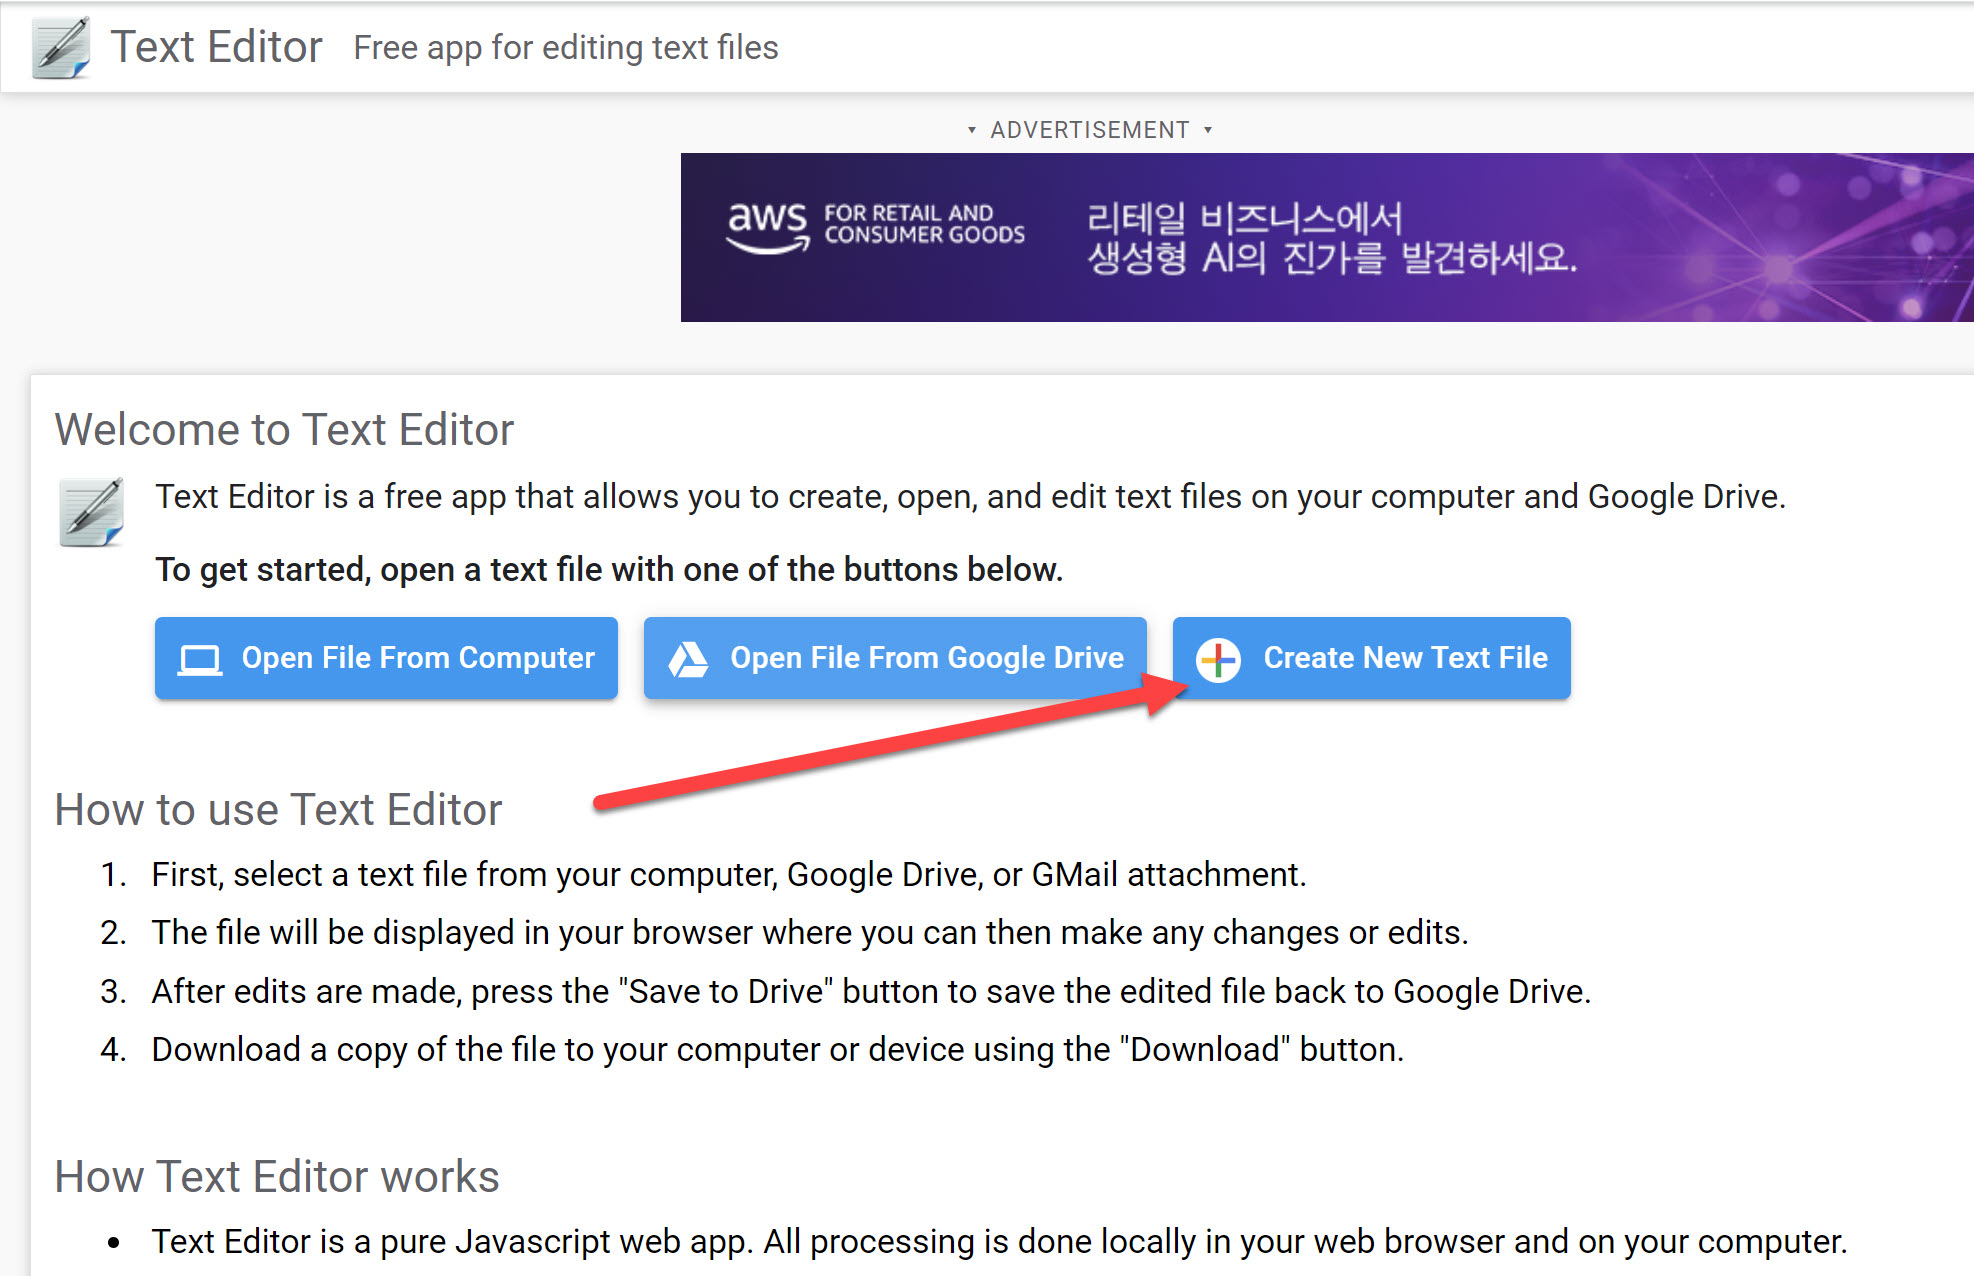
Task: Click the How Text Editor works heading
Action: [x=277, y=1177]
